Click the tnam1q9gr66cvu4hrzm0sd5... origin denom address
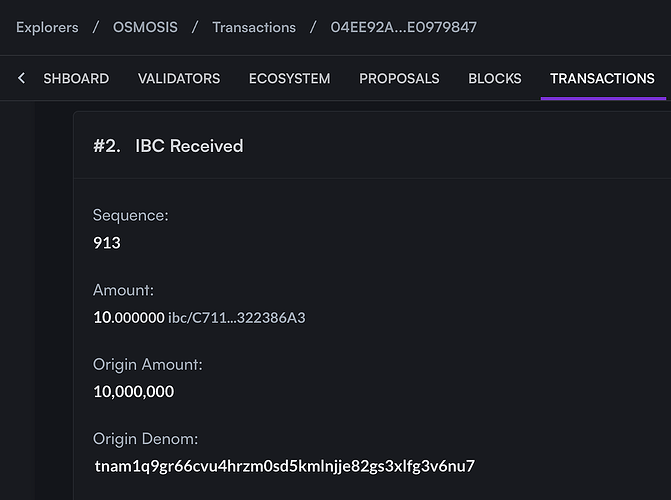This screenshot has height=500, width=671. click(285, 466)
